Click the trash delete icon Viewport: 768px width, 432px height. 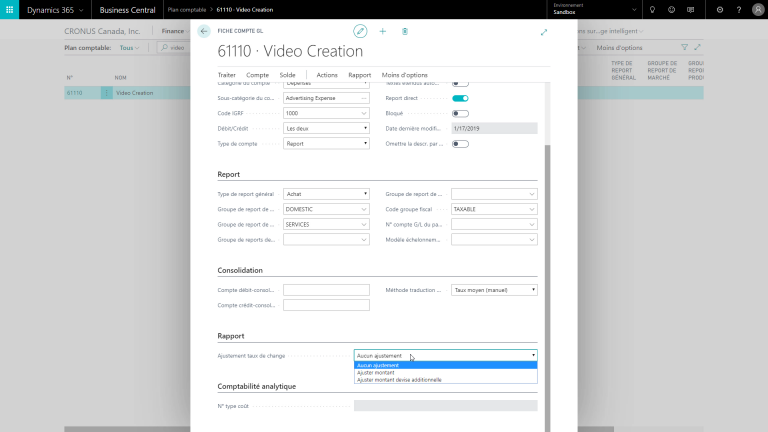[x=405, y=31]
